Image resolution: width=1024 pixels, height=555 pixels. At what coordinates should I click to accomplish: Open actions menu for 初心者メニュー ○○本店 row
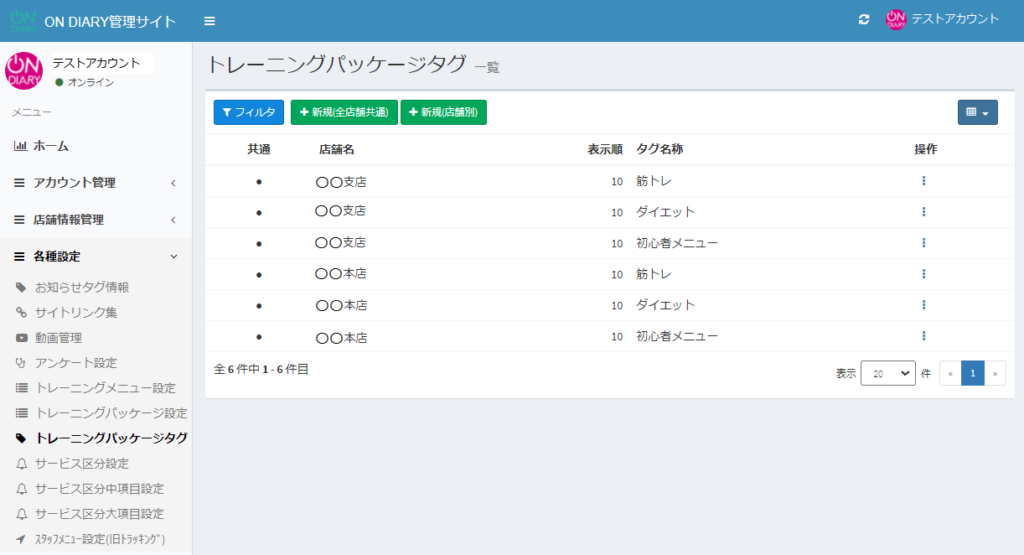924,336
